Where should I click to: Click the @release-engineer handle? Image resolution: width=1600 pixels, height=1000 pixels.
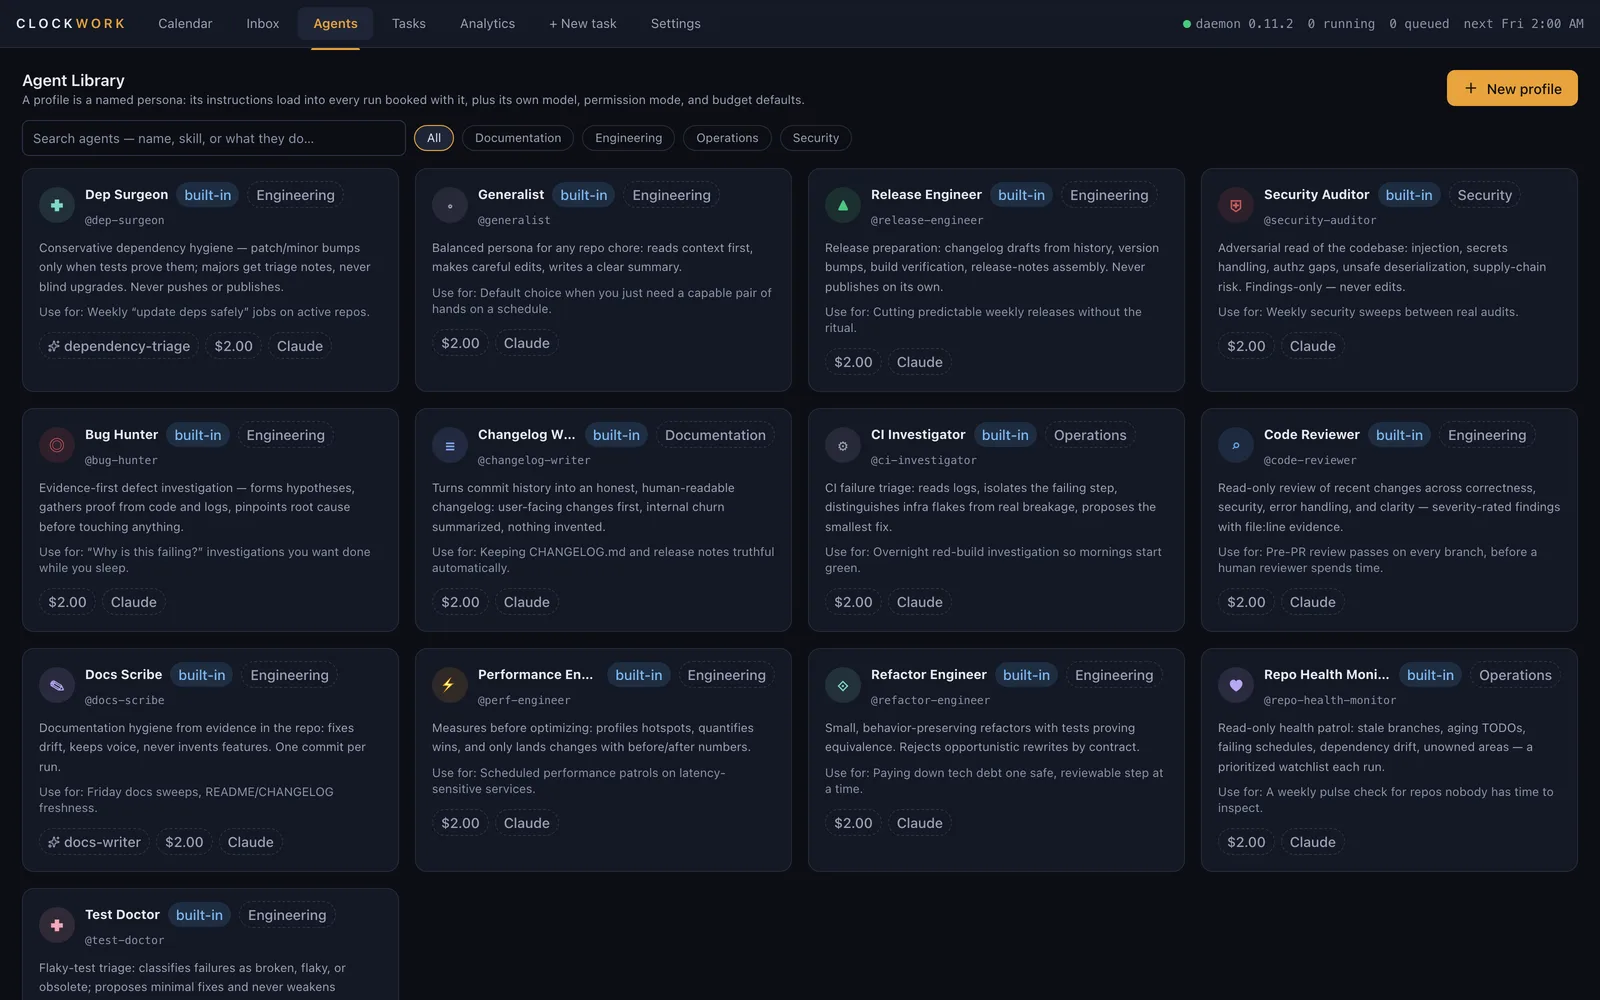(927, 220)
